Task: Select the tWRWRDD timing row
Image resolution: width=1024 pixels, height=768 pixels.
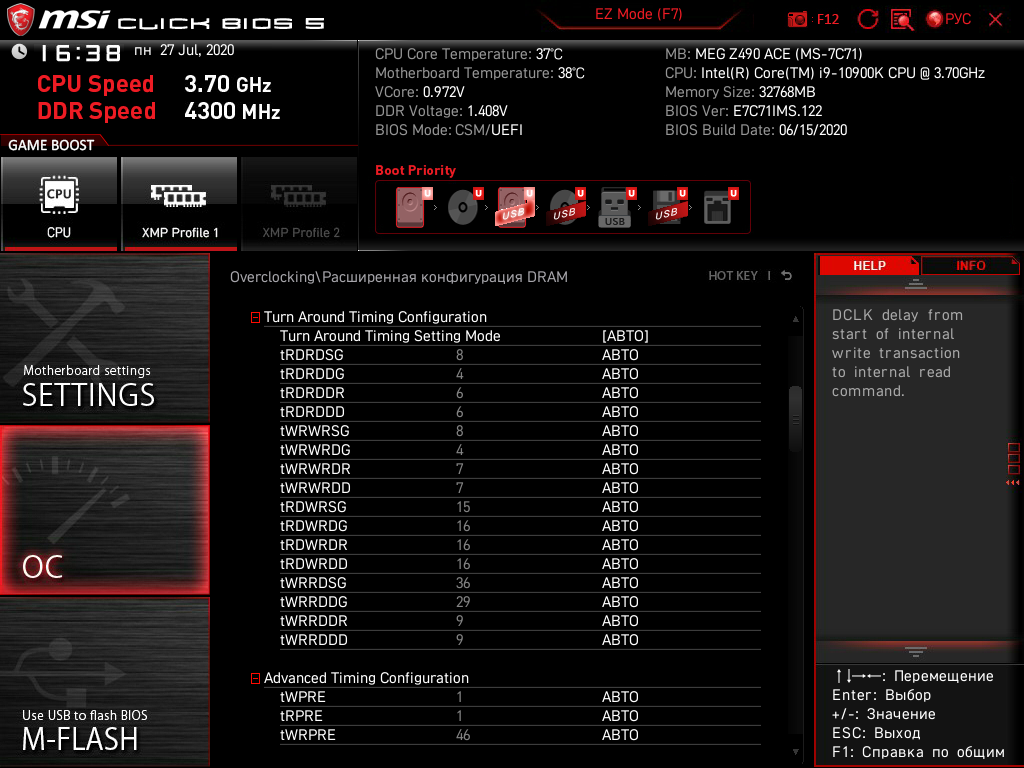Action: (520, 488)
